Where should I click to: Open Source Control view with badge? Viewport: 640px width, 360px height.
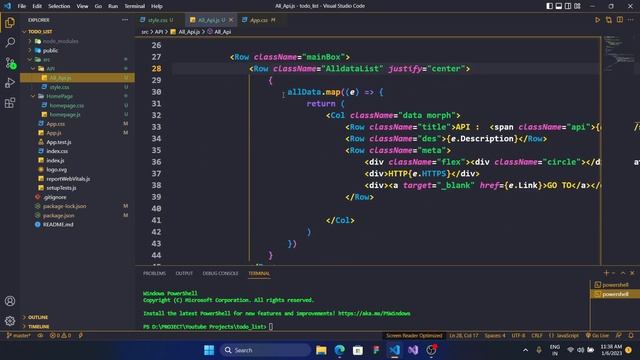tap(10, 63)
